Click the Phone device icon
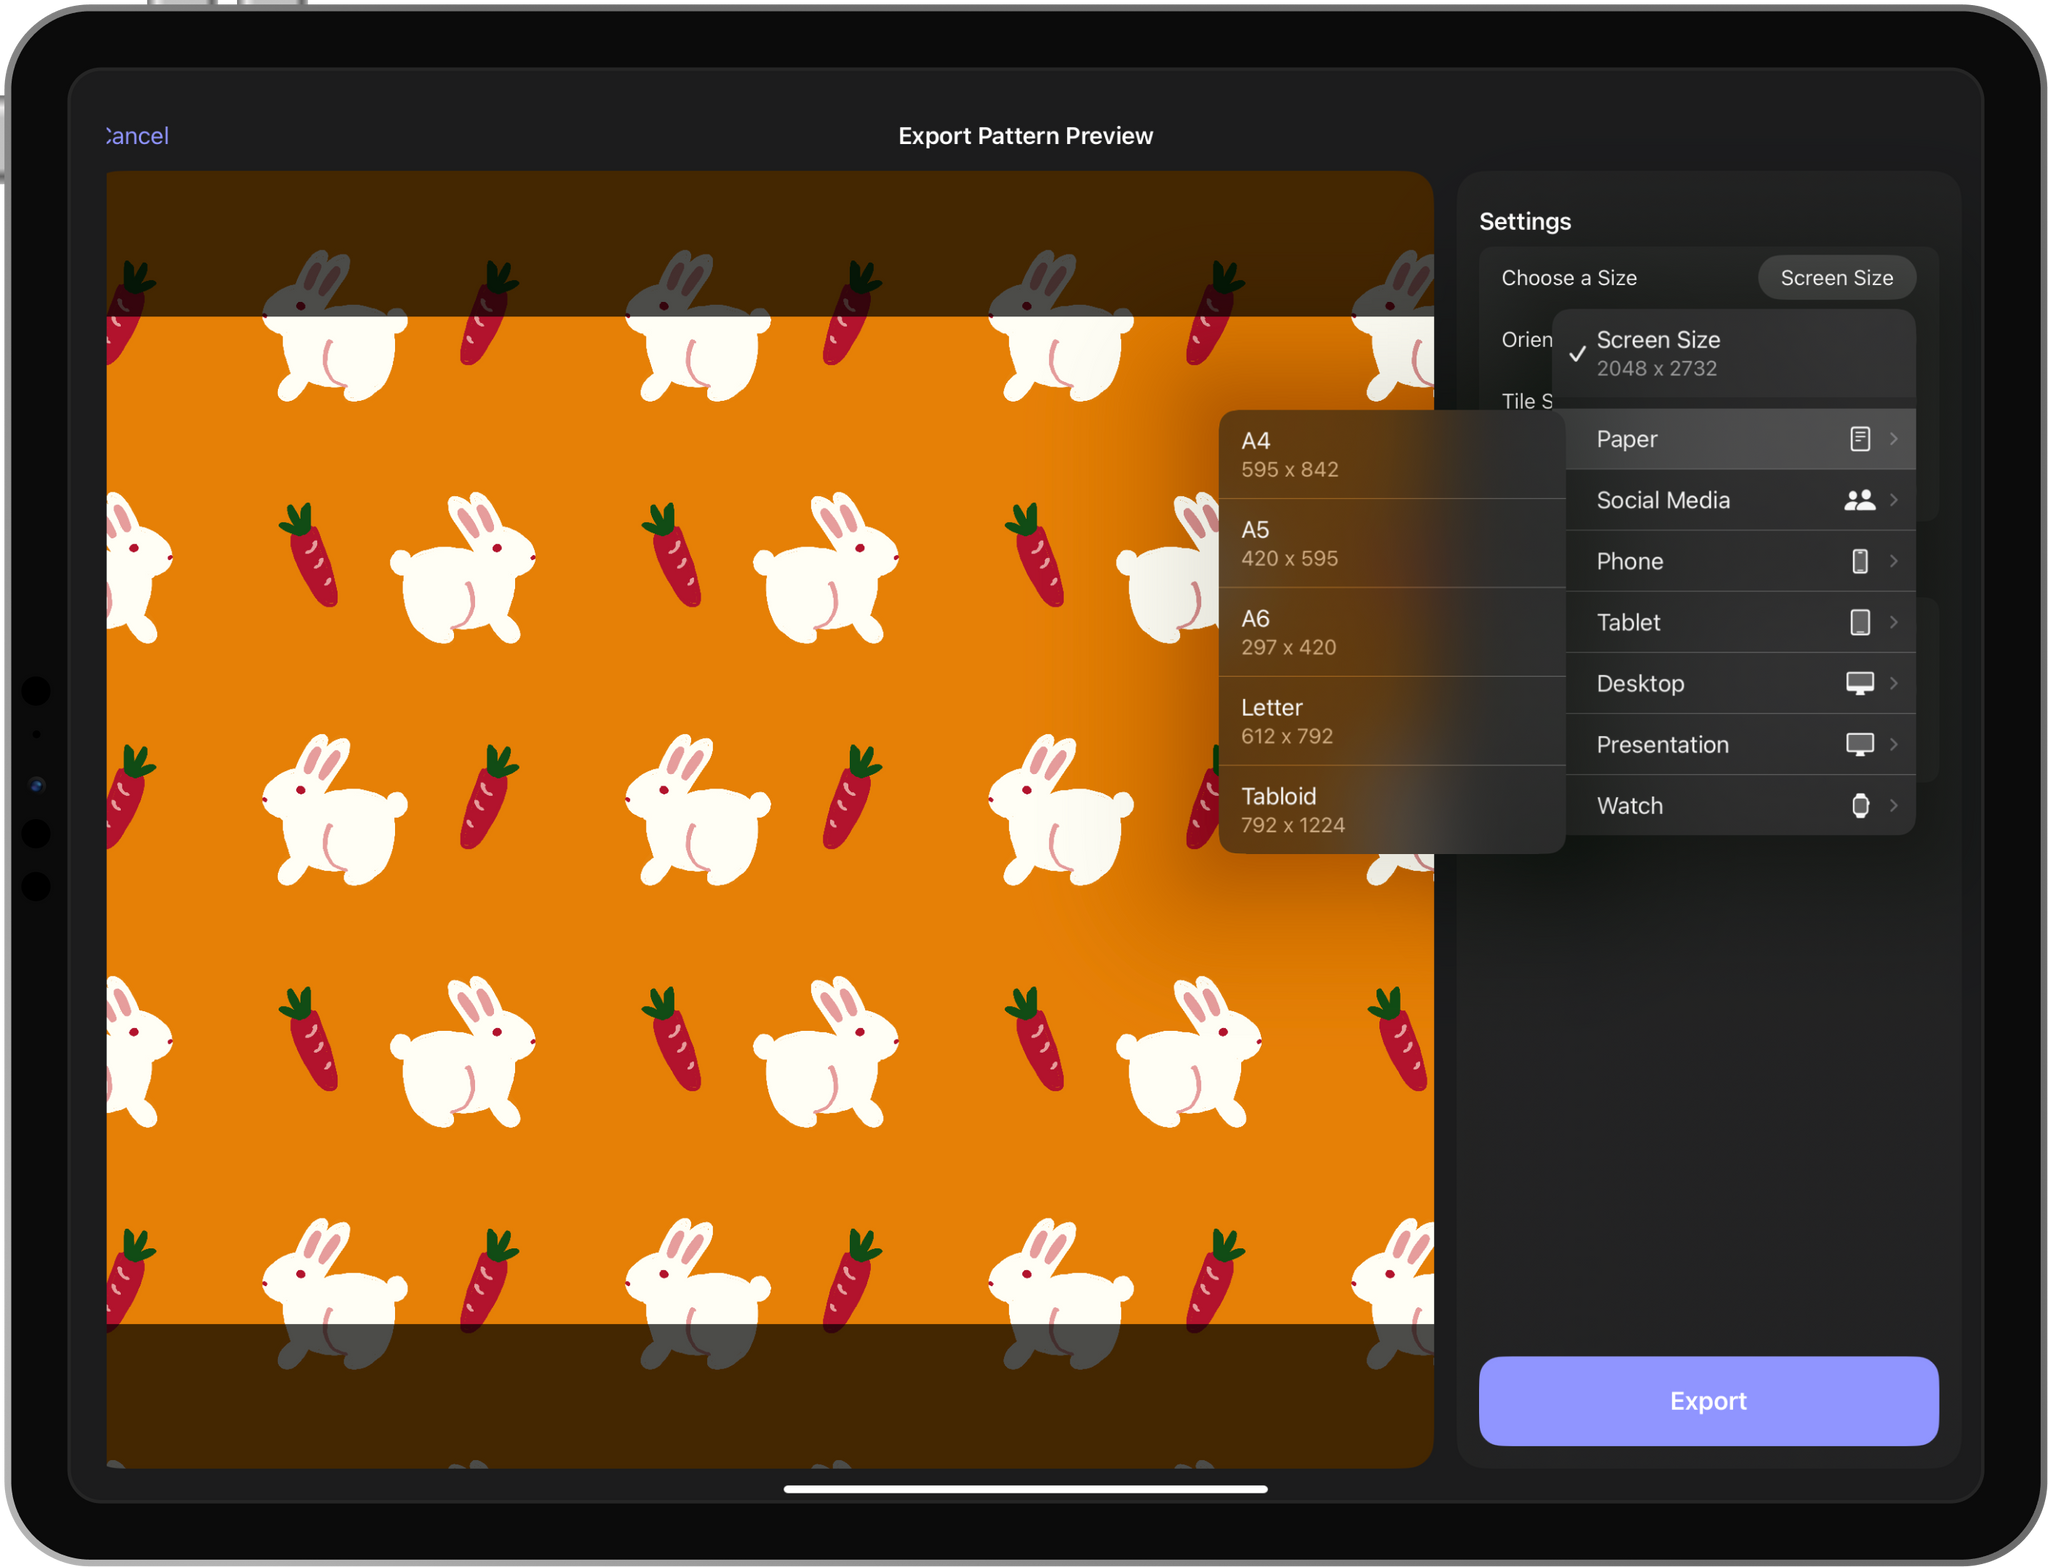Image resolution: width=2048 pixels, height=1567 pixels. click(1859, 561)
